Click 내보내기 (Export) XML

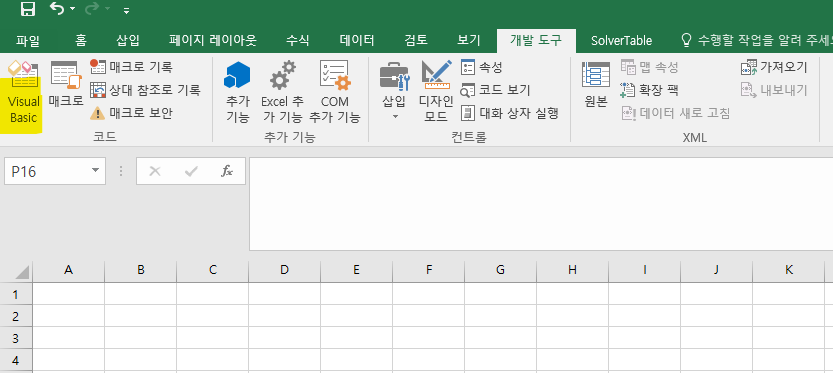click(x=774, y=90)
